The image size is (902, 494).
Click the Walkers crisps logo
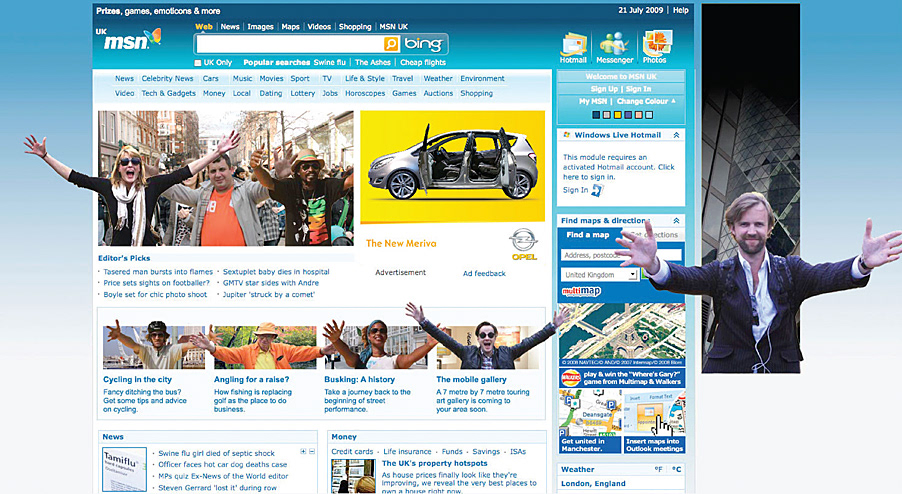571,378
